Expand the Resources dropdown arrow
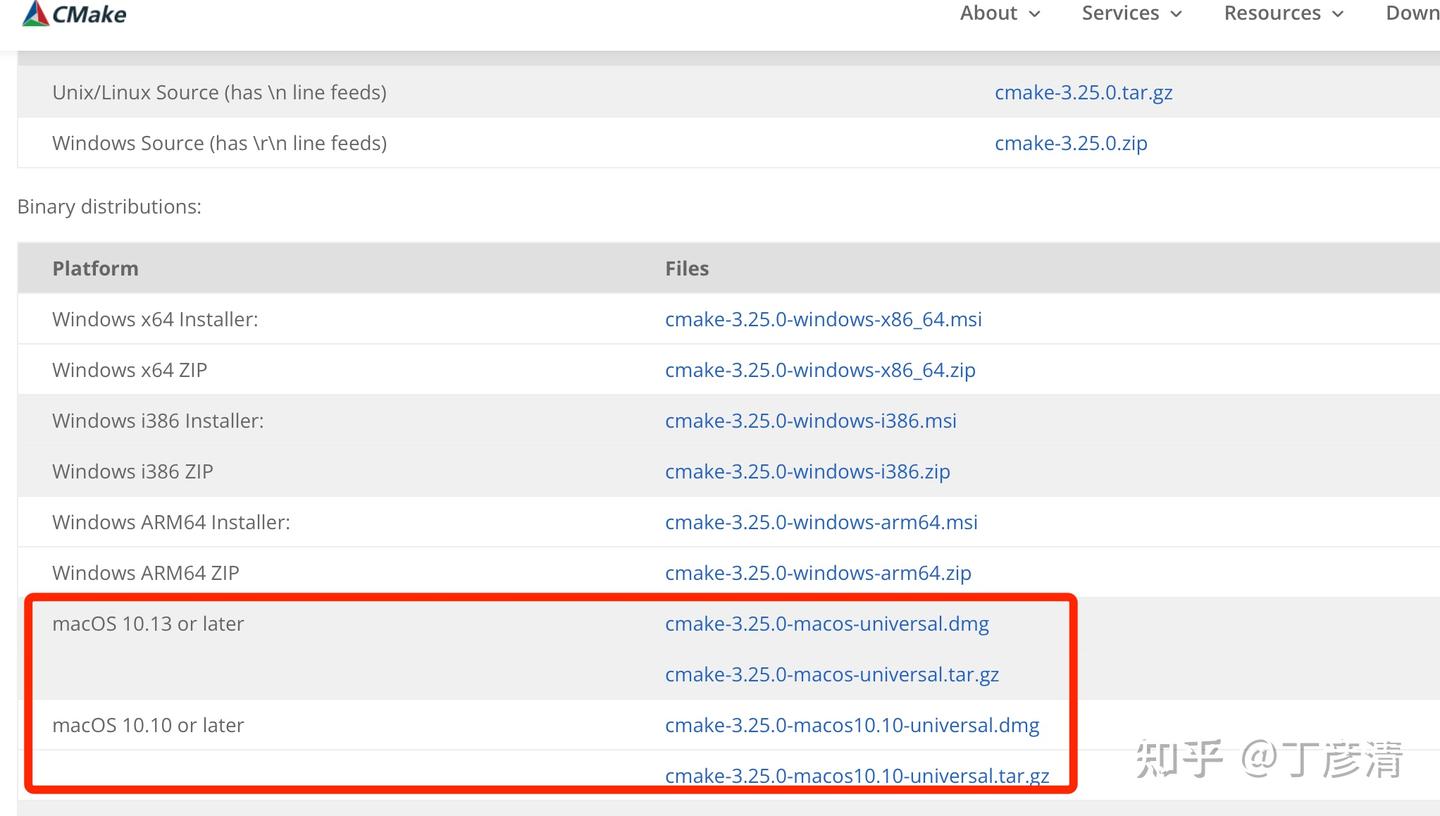The image size is (1440, 816). [1338, 14]
